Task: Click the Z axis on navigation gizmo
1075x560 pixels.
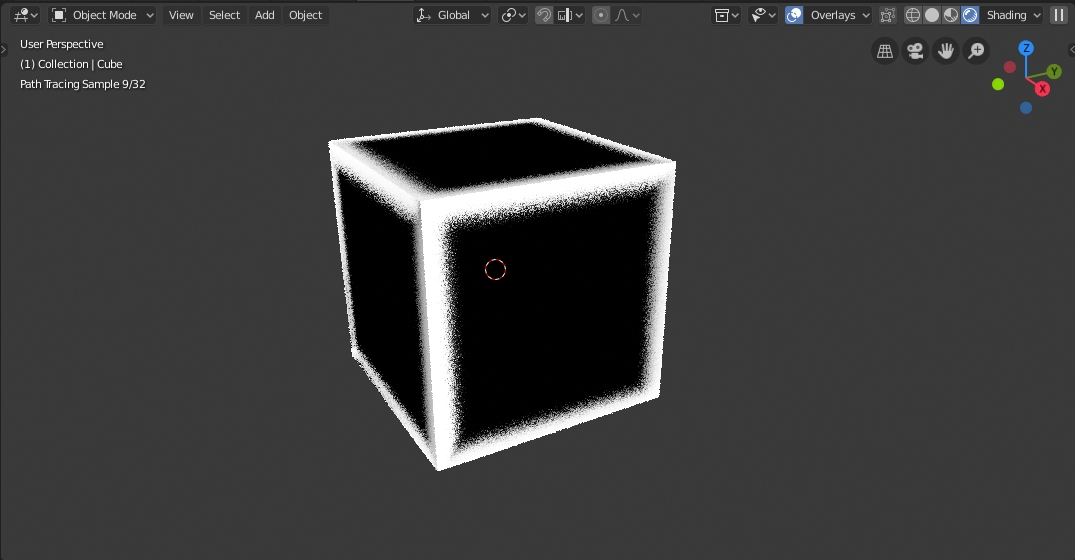Action: click(1026, 48)
